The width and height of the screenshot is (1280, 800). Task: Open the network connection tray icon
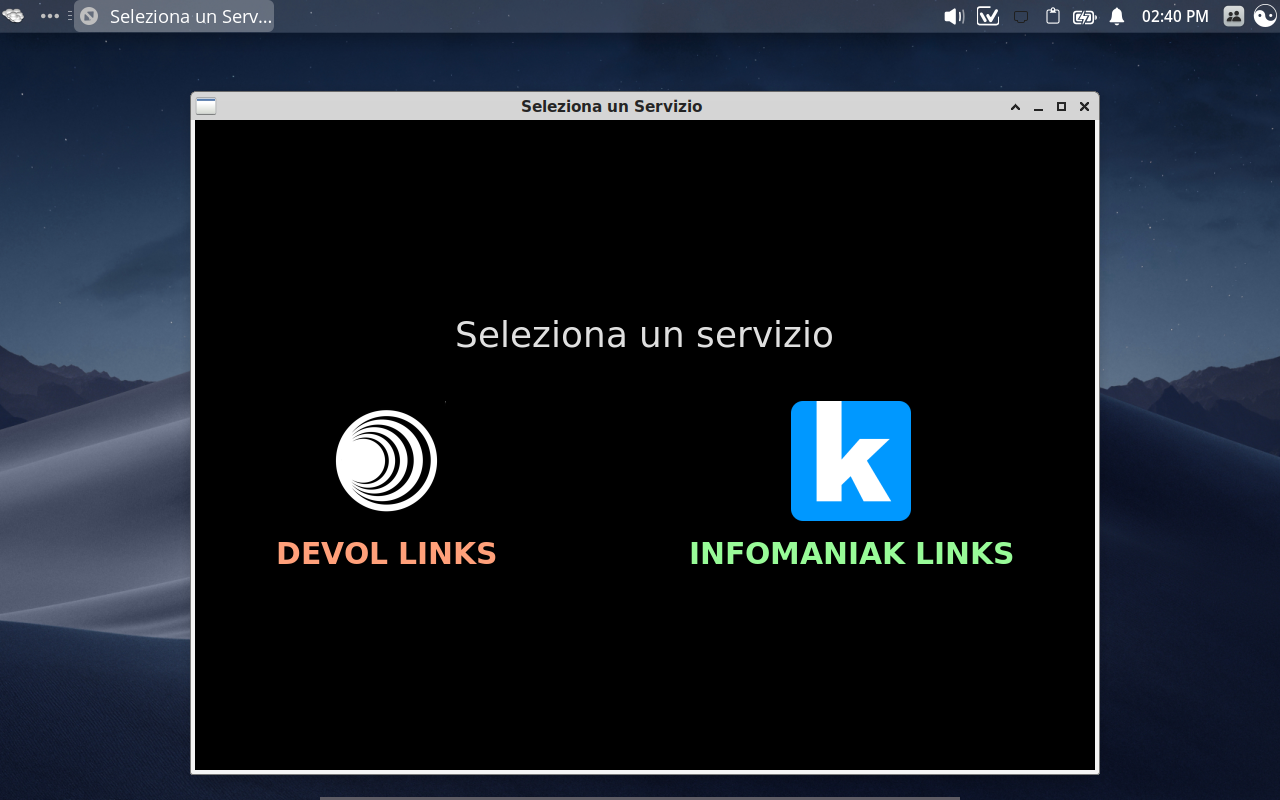[x=1021, y=16]
